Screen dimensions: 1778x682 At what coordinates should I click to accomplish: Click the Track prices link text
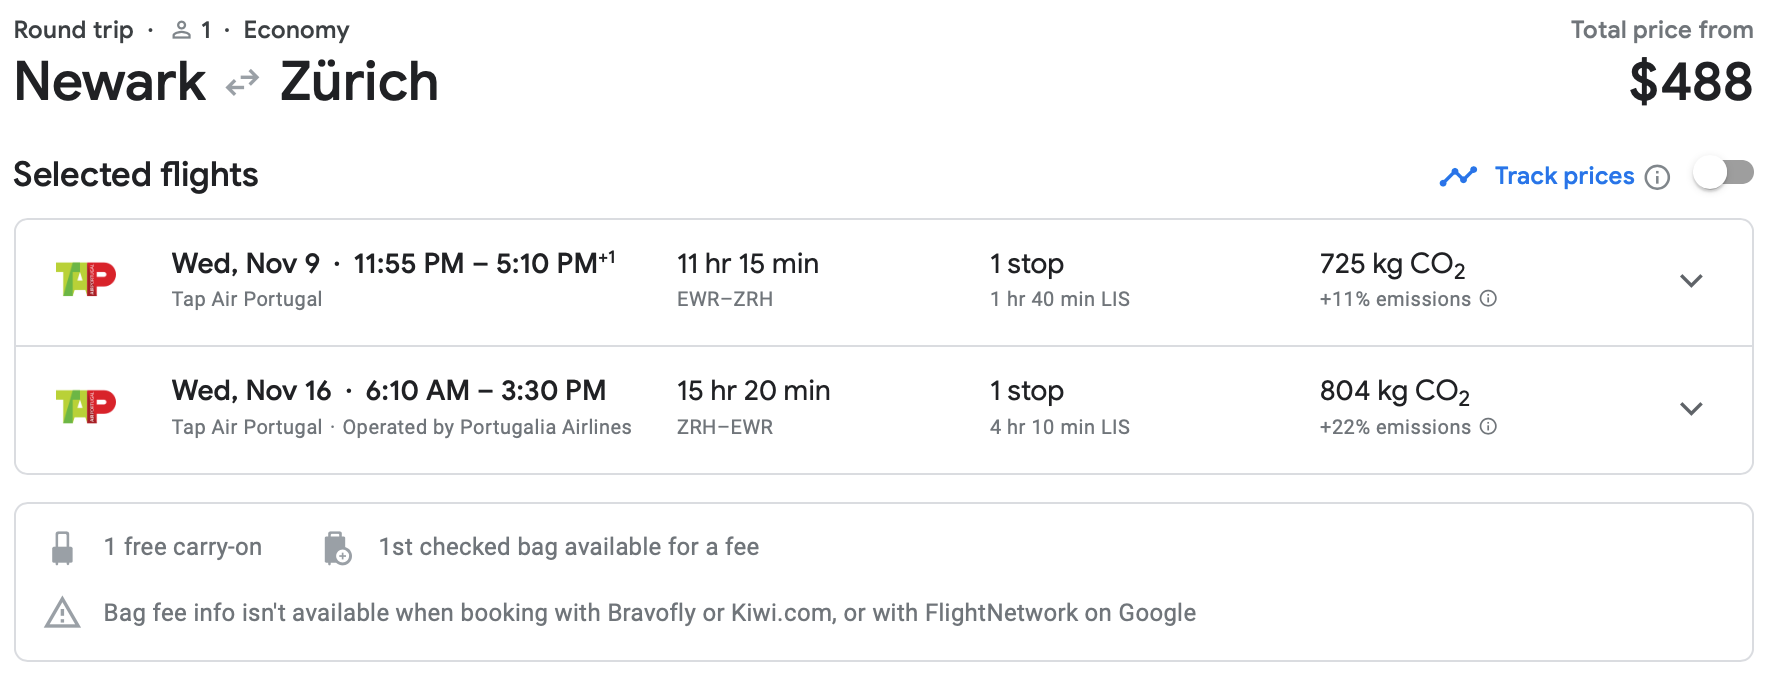click(1564, 176)
